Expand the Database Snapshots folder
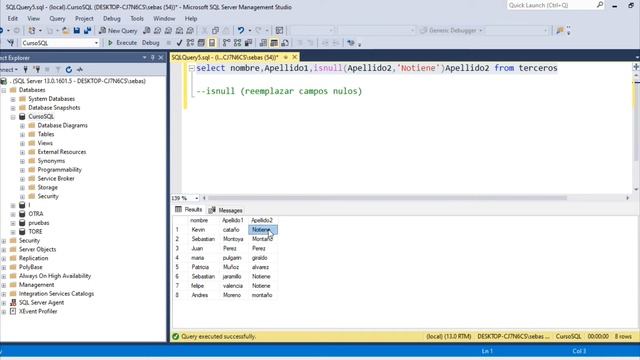This screenshot has width=640, height=360. (x=13, y=108)
